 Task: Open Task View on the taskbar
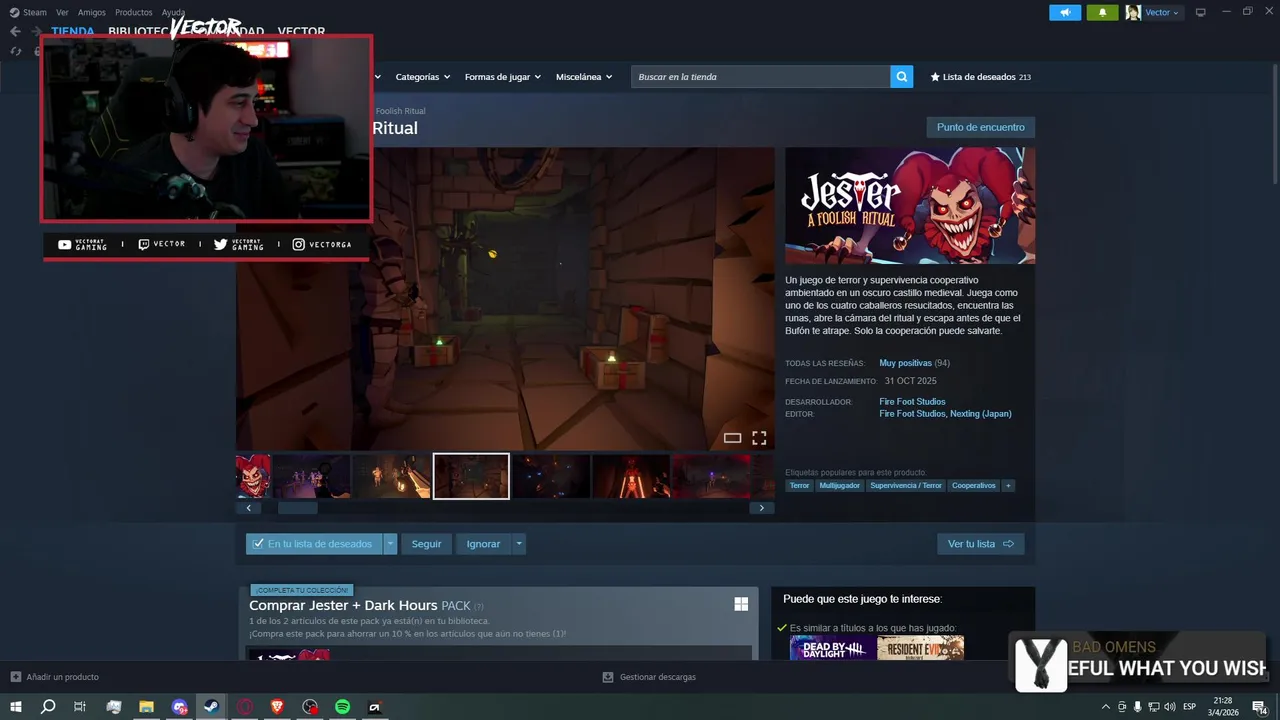(x=80, y=707)
